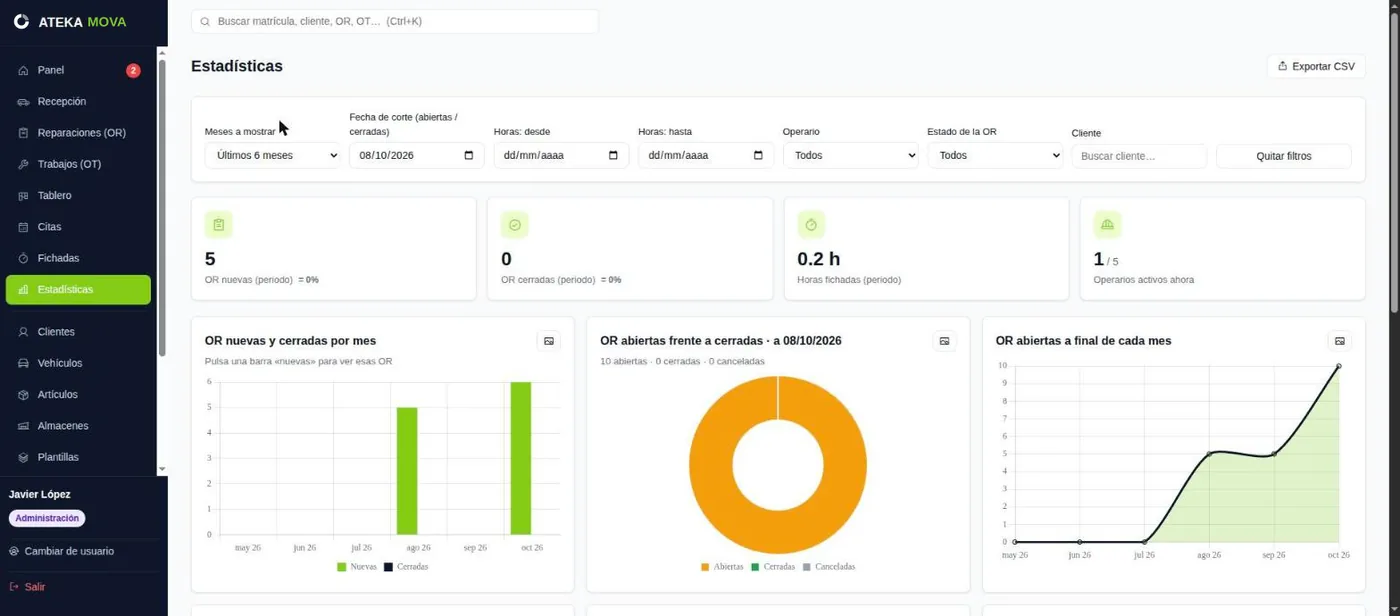Click the Plantillas layers icon
1400x616 pixels.
click(23, 457)
